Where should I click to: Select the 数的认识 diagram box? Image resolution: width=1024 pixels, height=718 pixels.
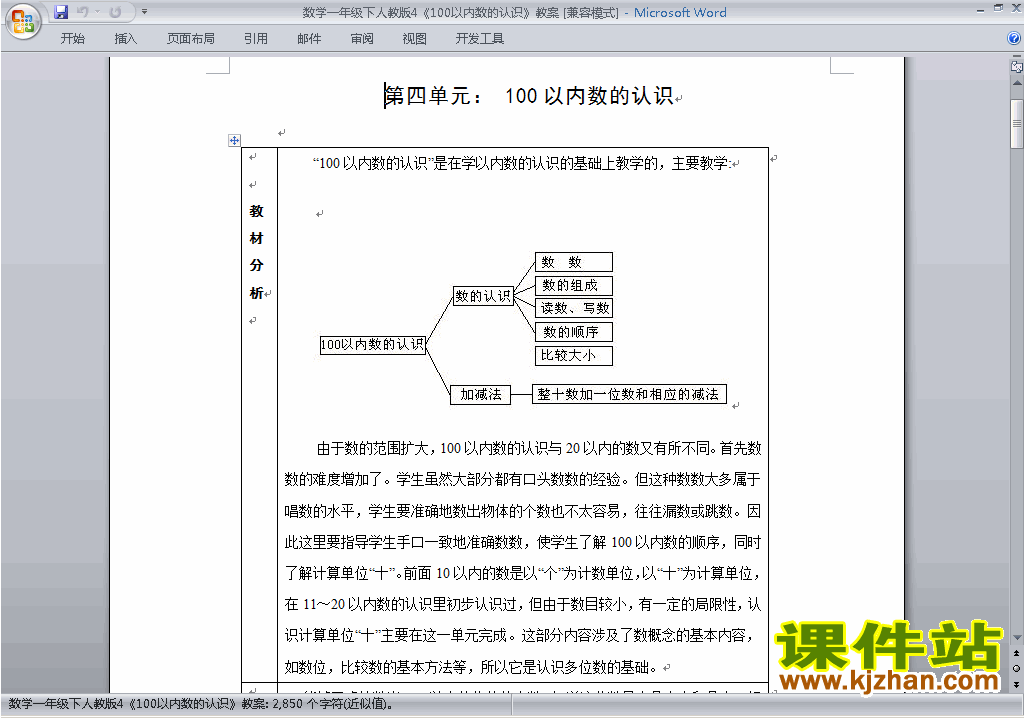pos(483,296)
